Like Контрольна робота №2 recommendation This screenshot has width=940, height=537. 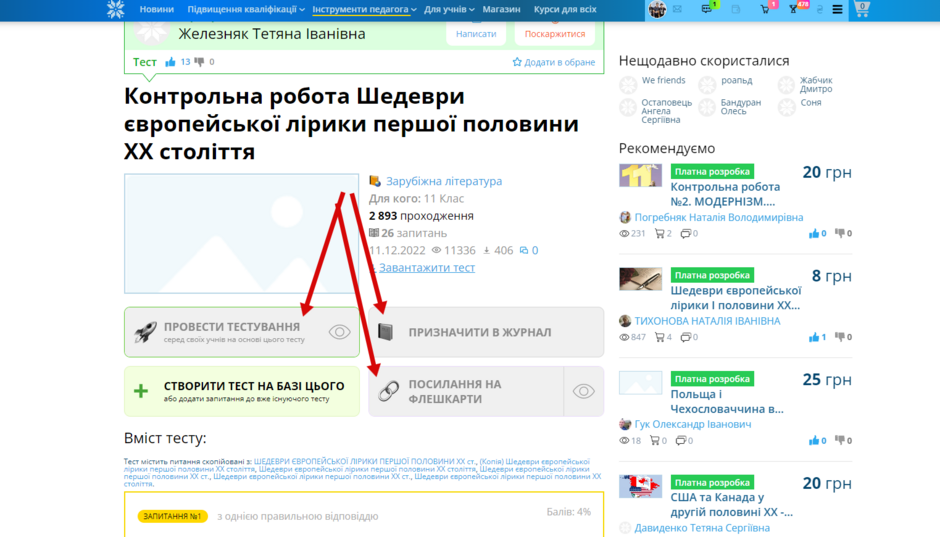[x=814, y=233]
